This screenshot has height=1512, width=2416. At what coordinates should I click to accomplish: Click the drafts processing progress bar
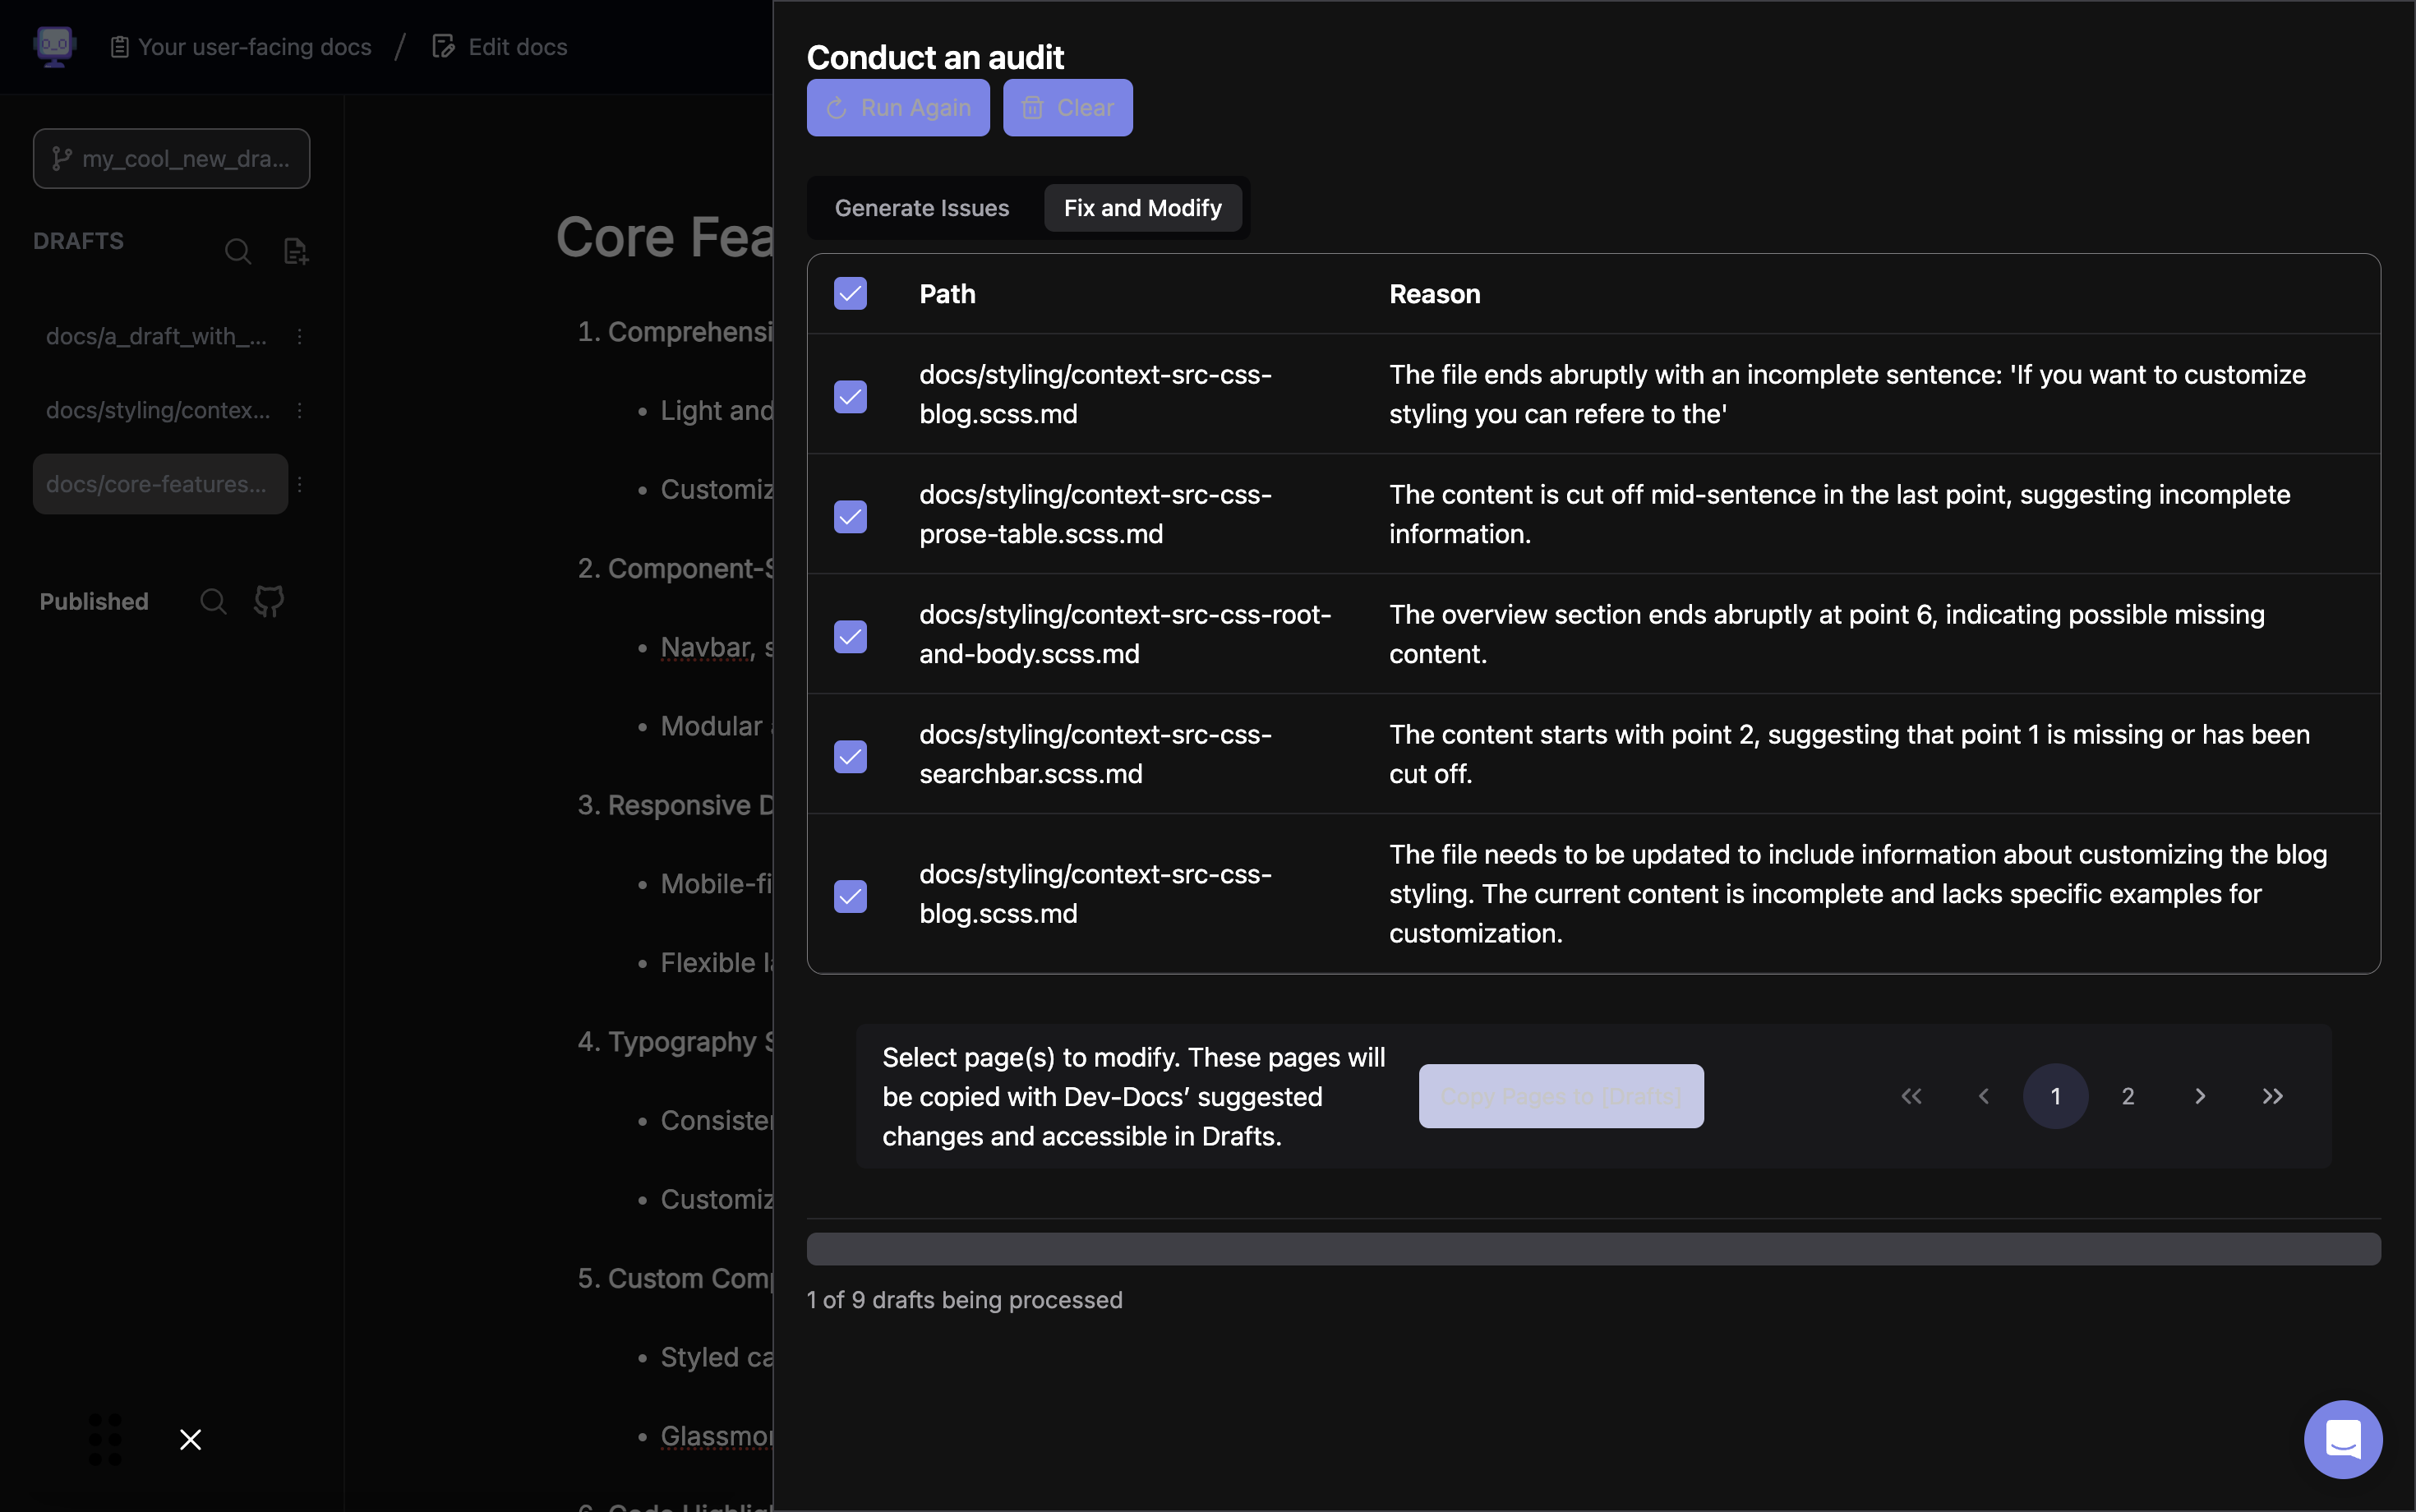1593,1249
